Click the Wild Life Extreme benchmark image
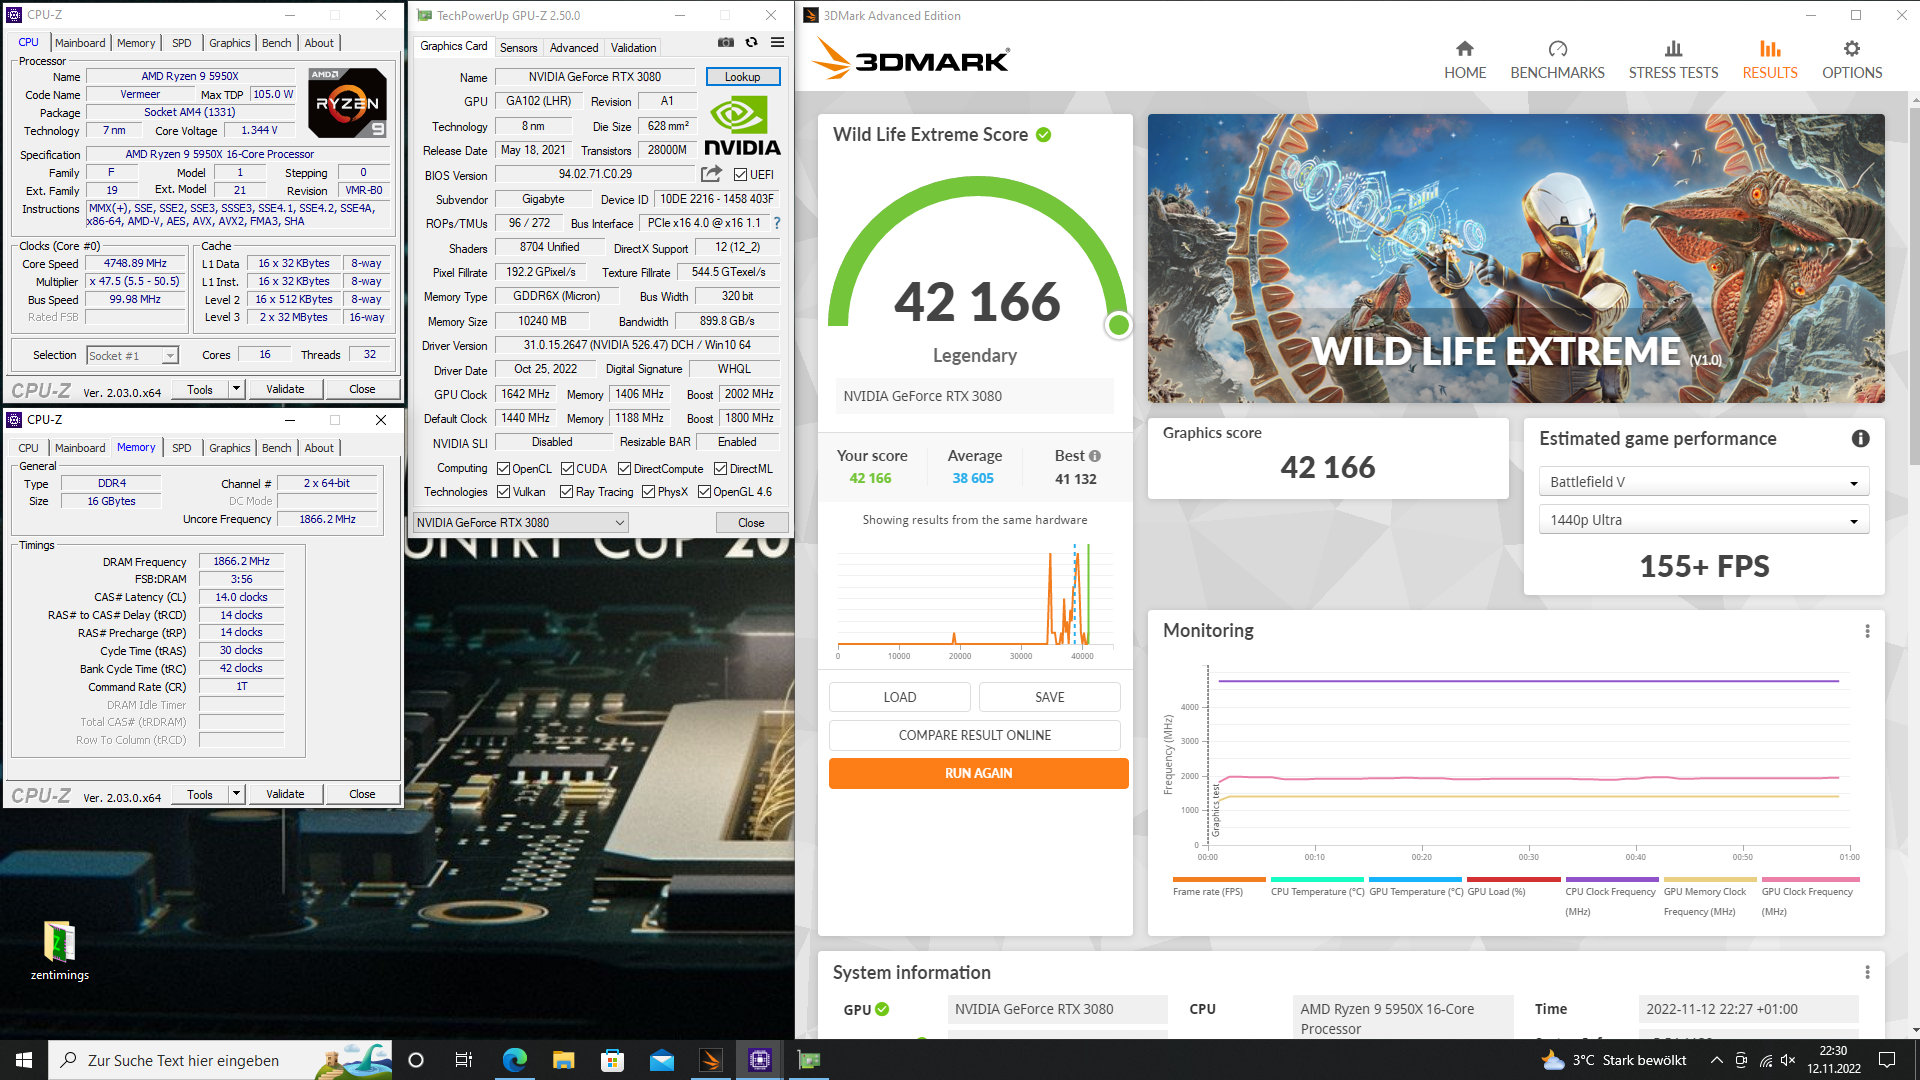Viewport: 1920px width, 1080px height. point(1516,259)
